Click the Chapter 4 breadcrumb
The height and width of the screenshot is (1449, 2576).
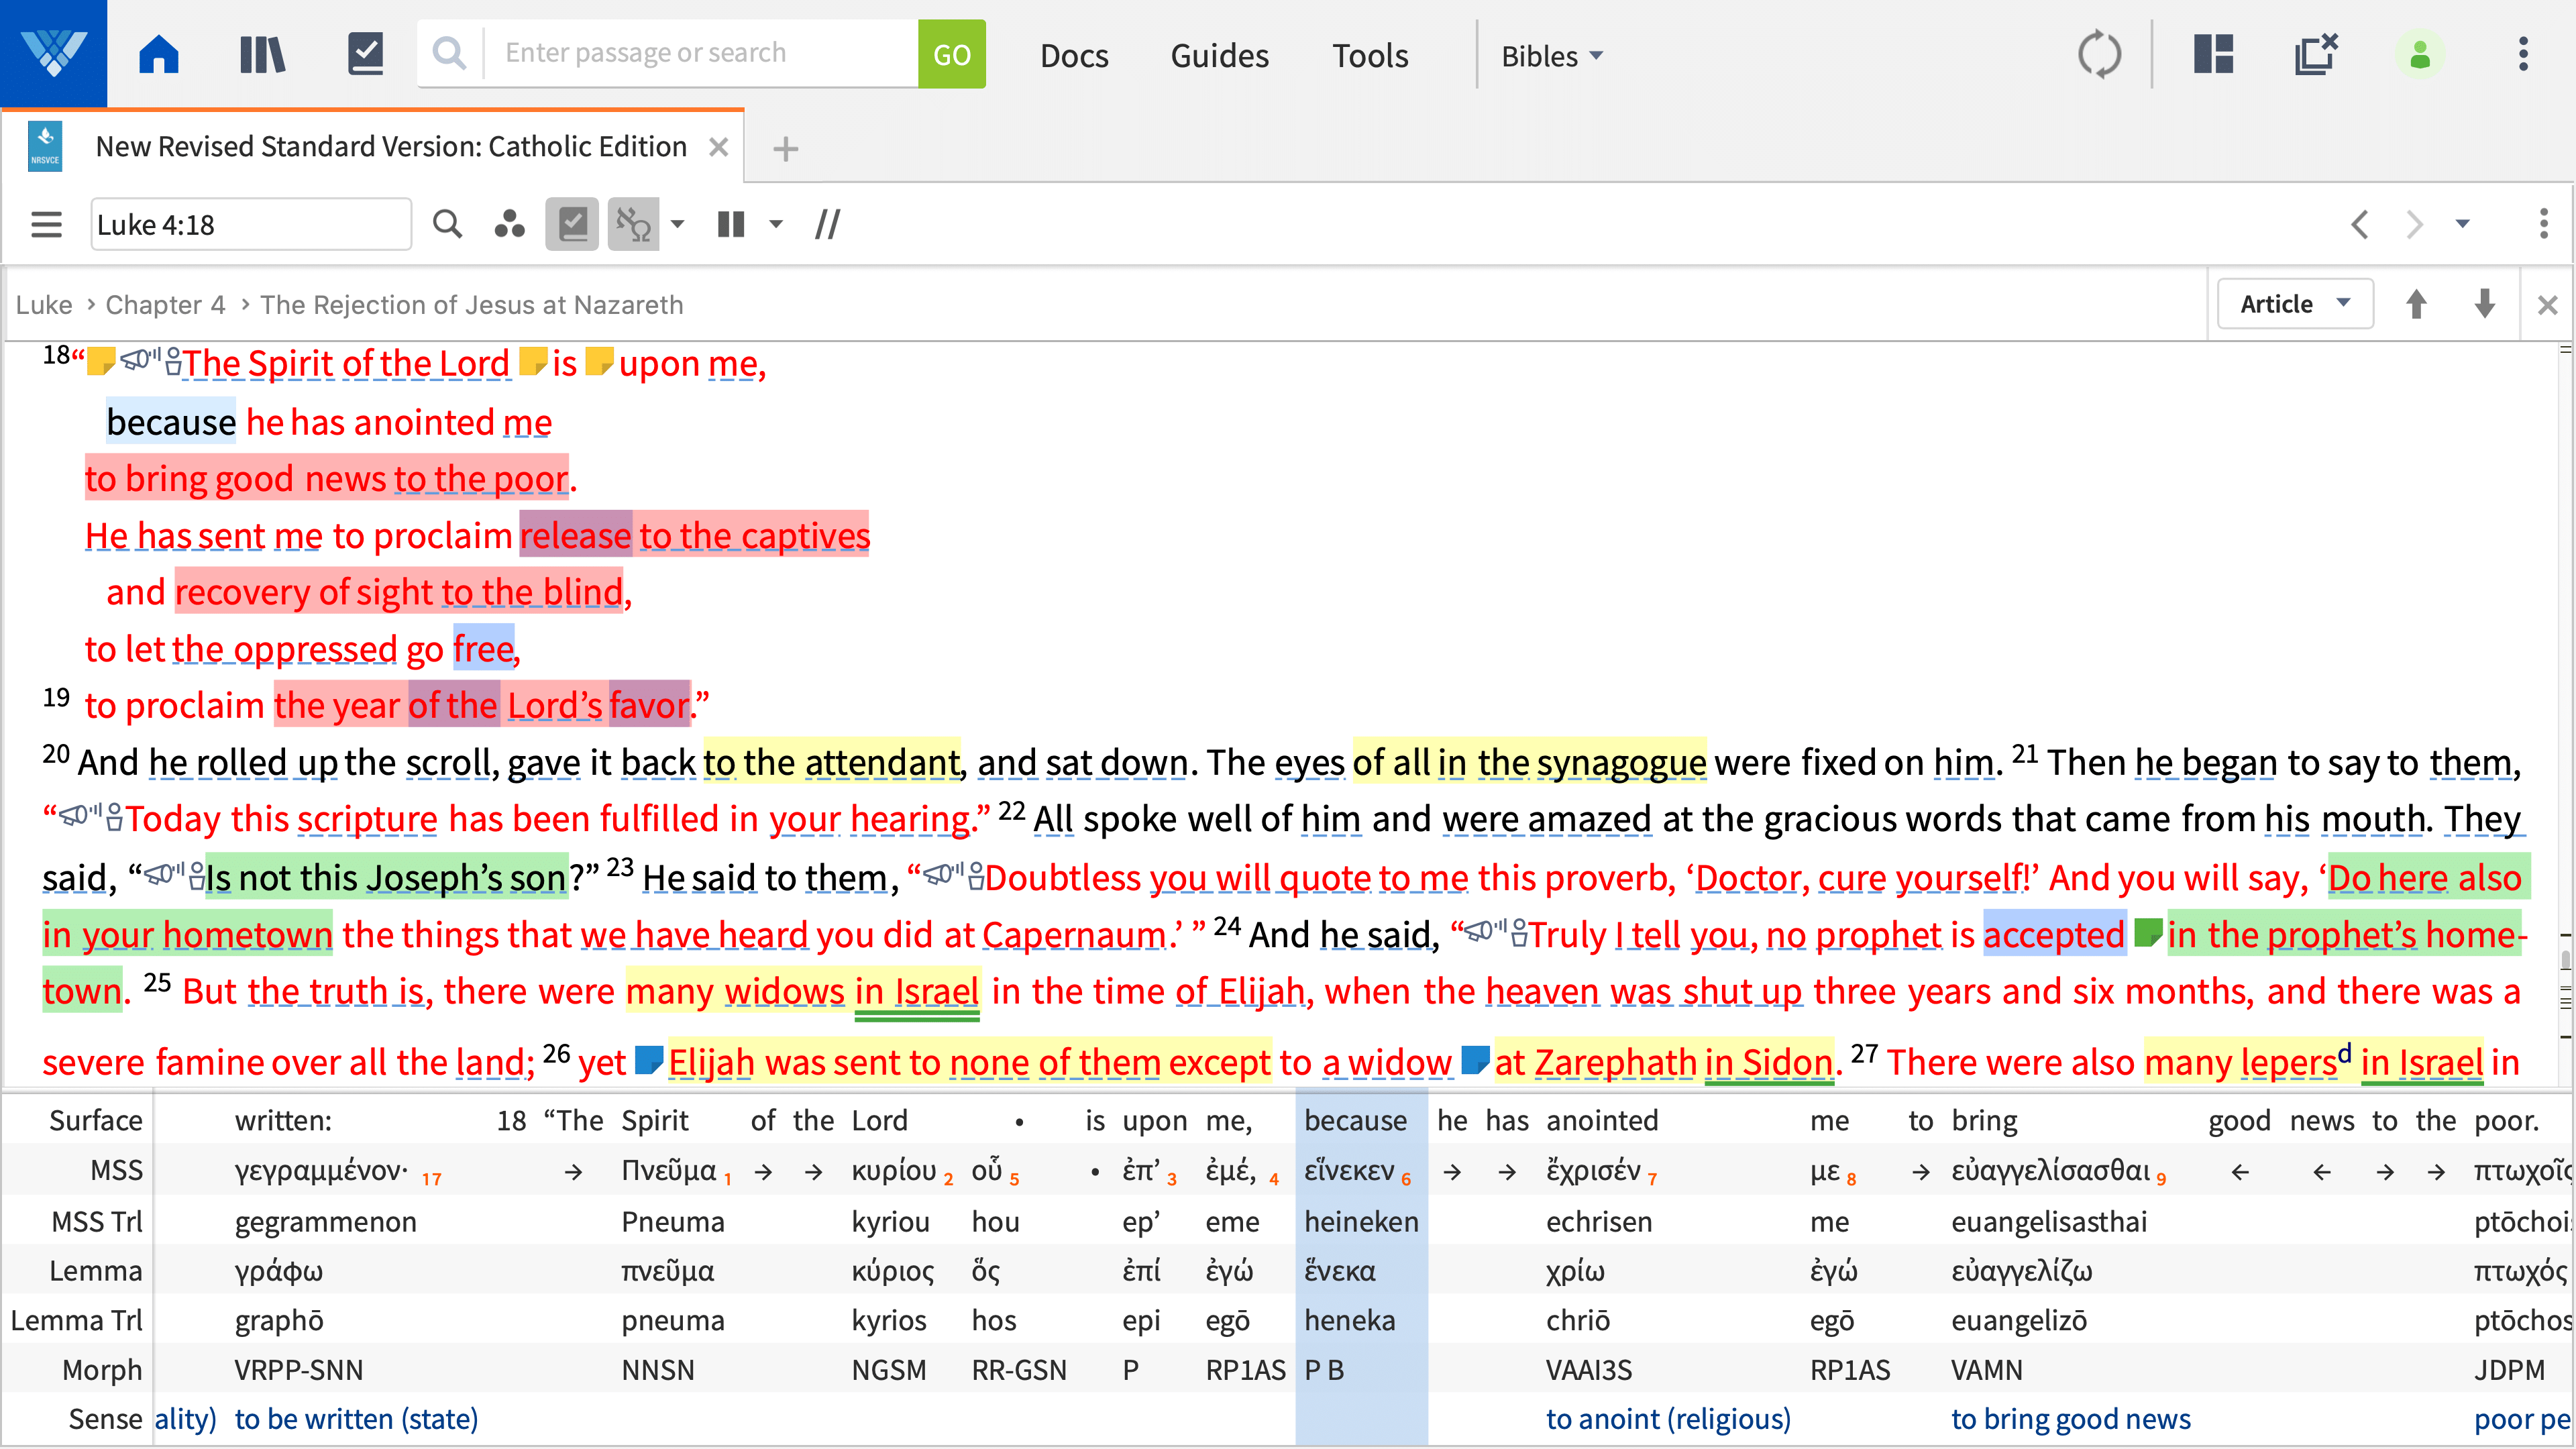(165, 304)
